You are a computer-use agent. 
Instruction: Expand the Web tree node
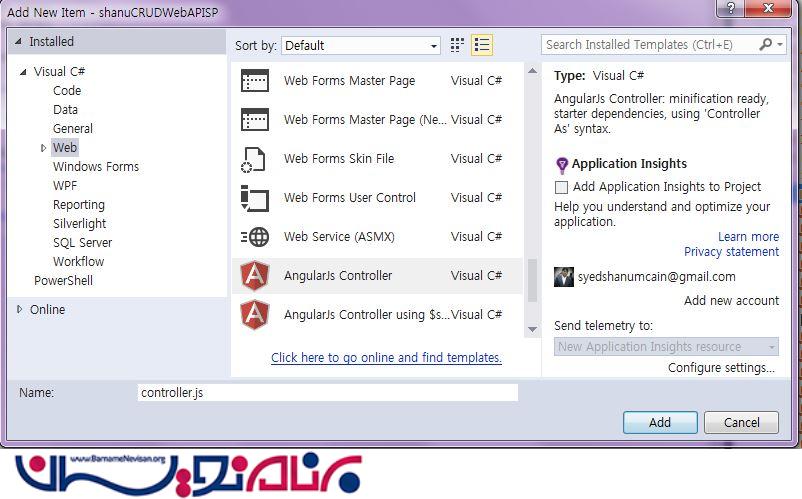coord(44,148)
